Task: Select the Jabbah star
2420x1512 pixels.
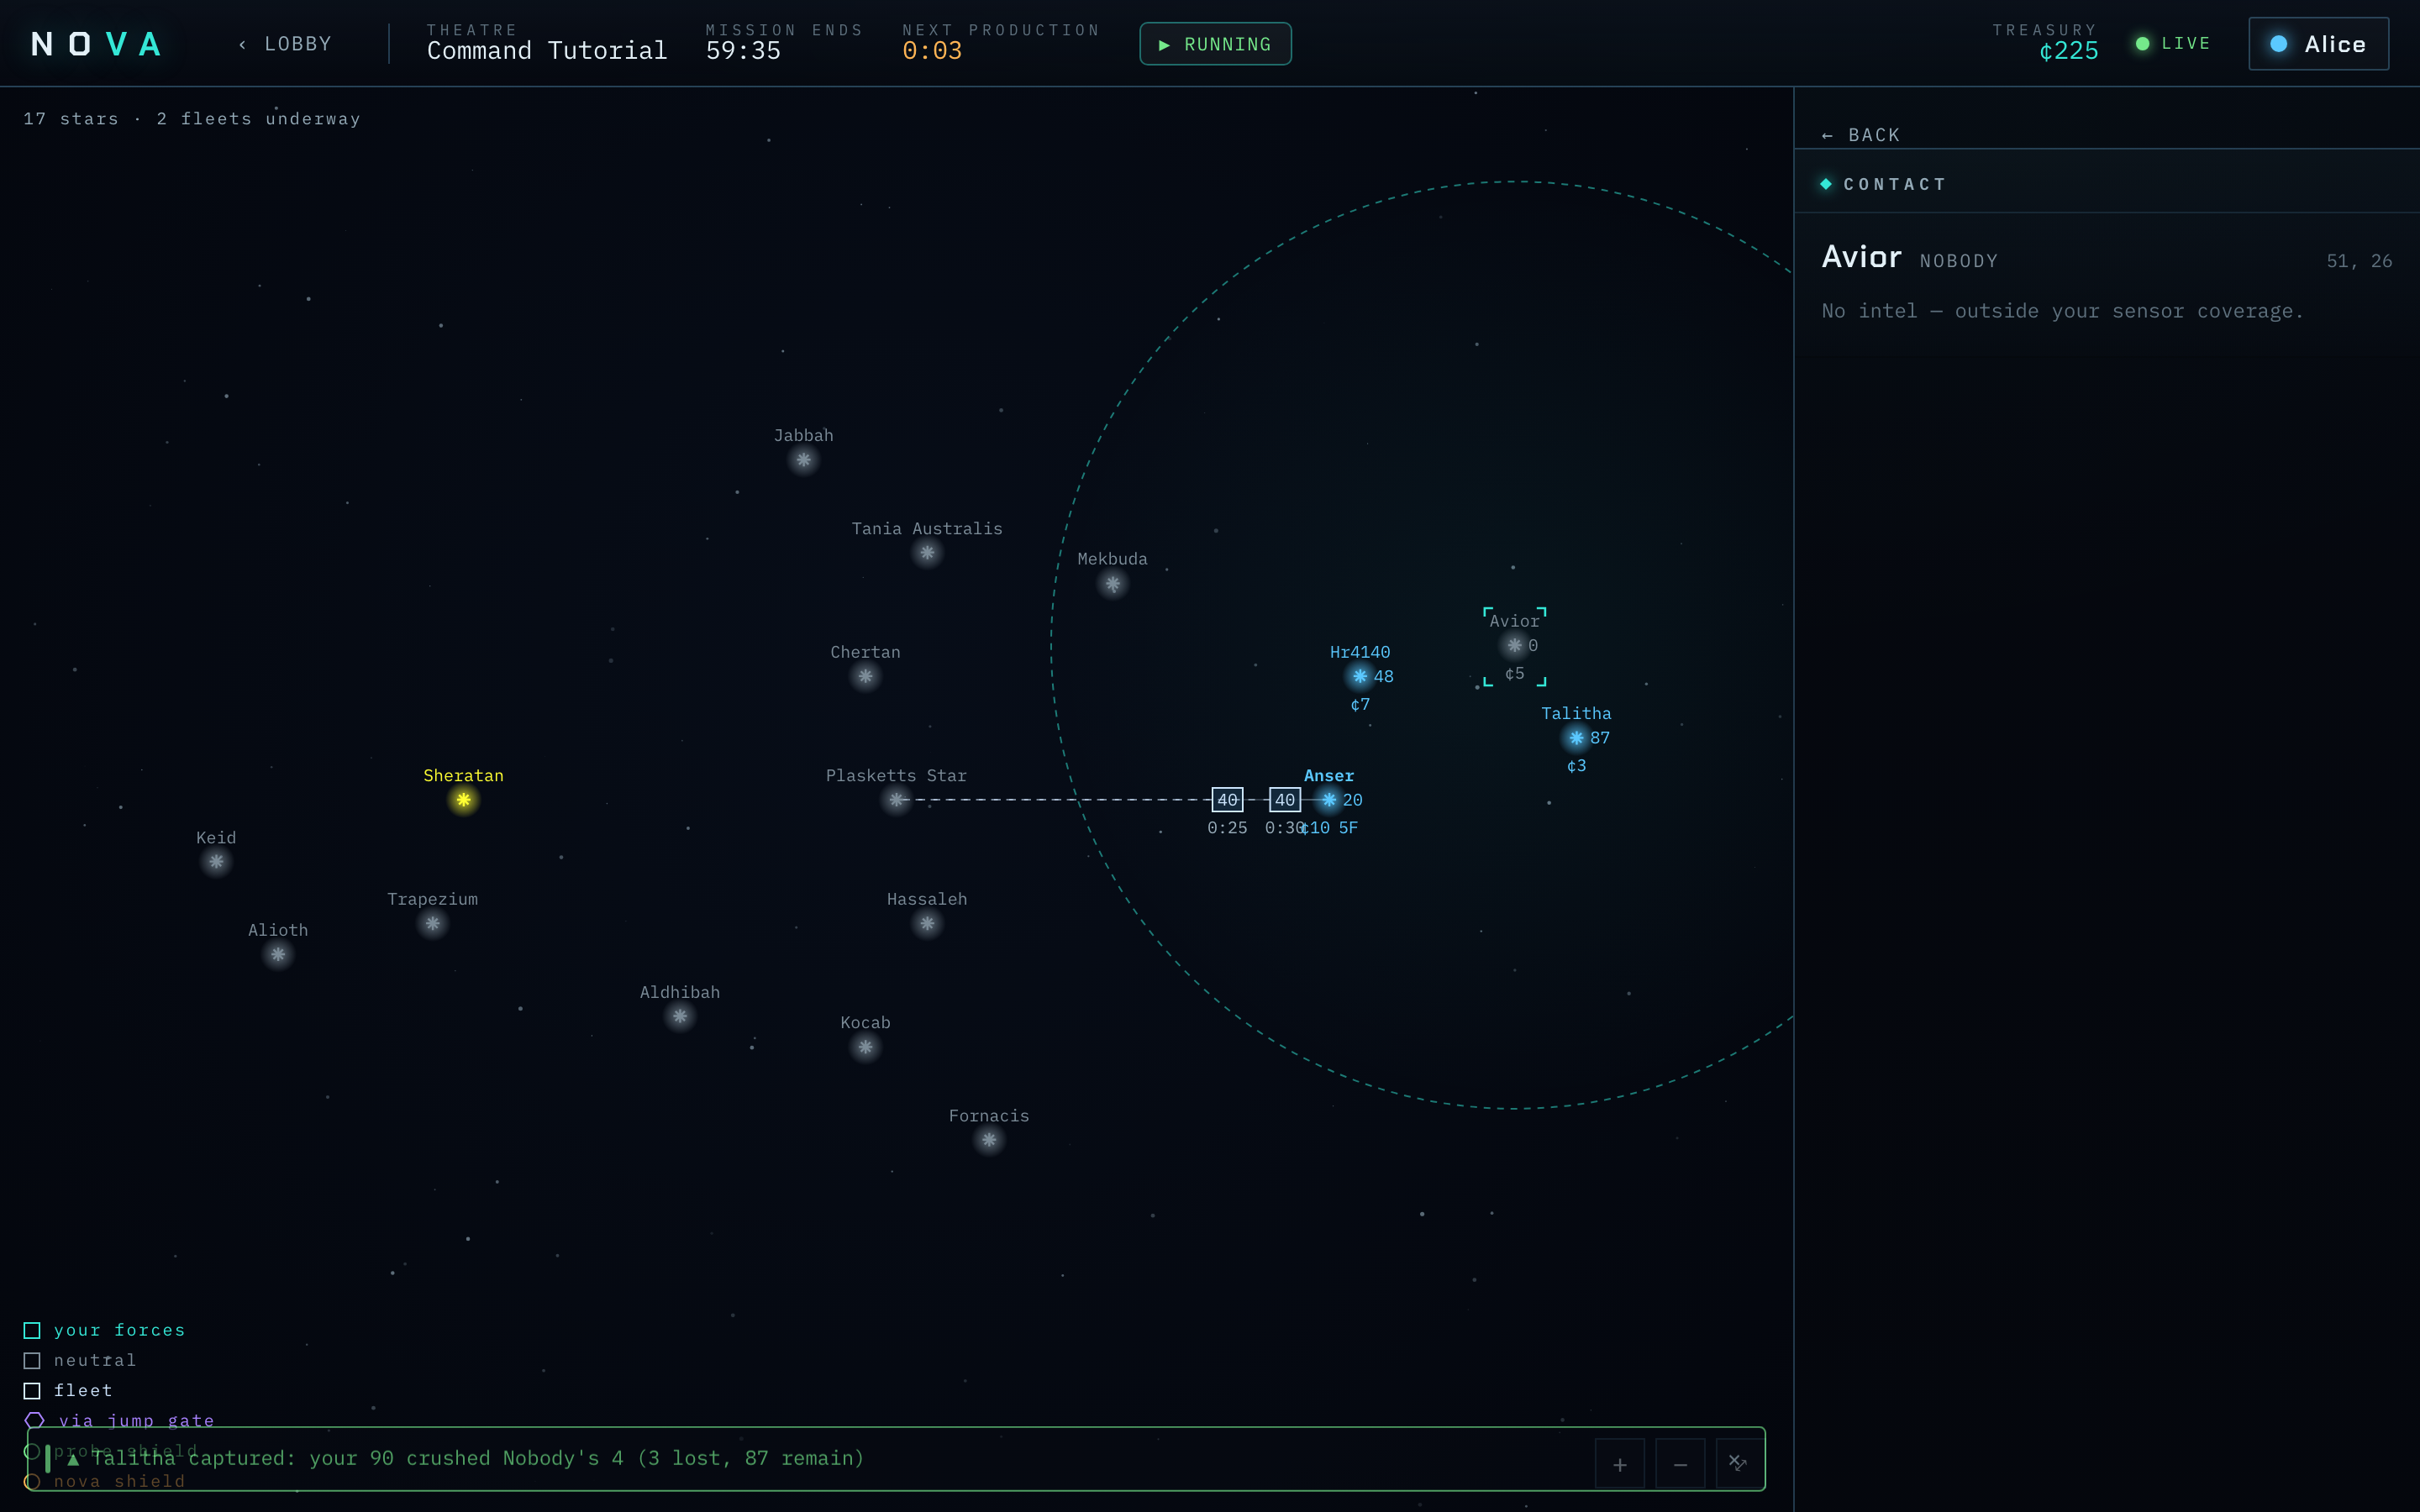Action: (x=803, y=460)
